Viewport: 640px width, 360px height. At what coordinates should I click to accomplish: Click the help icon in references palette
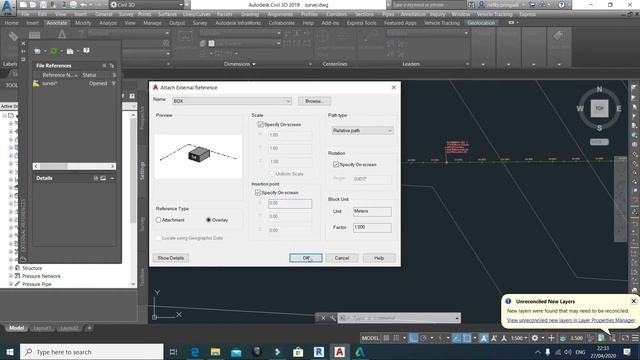(x=86, y=51)
